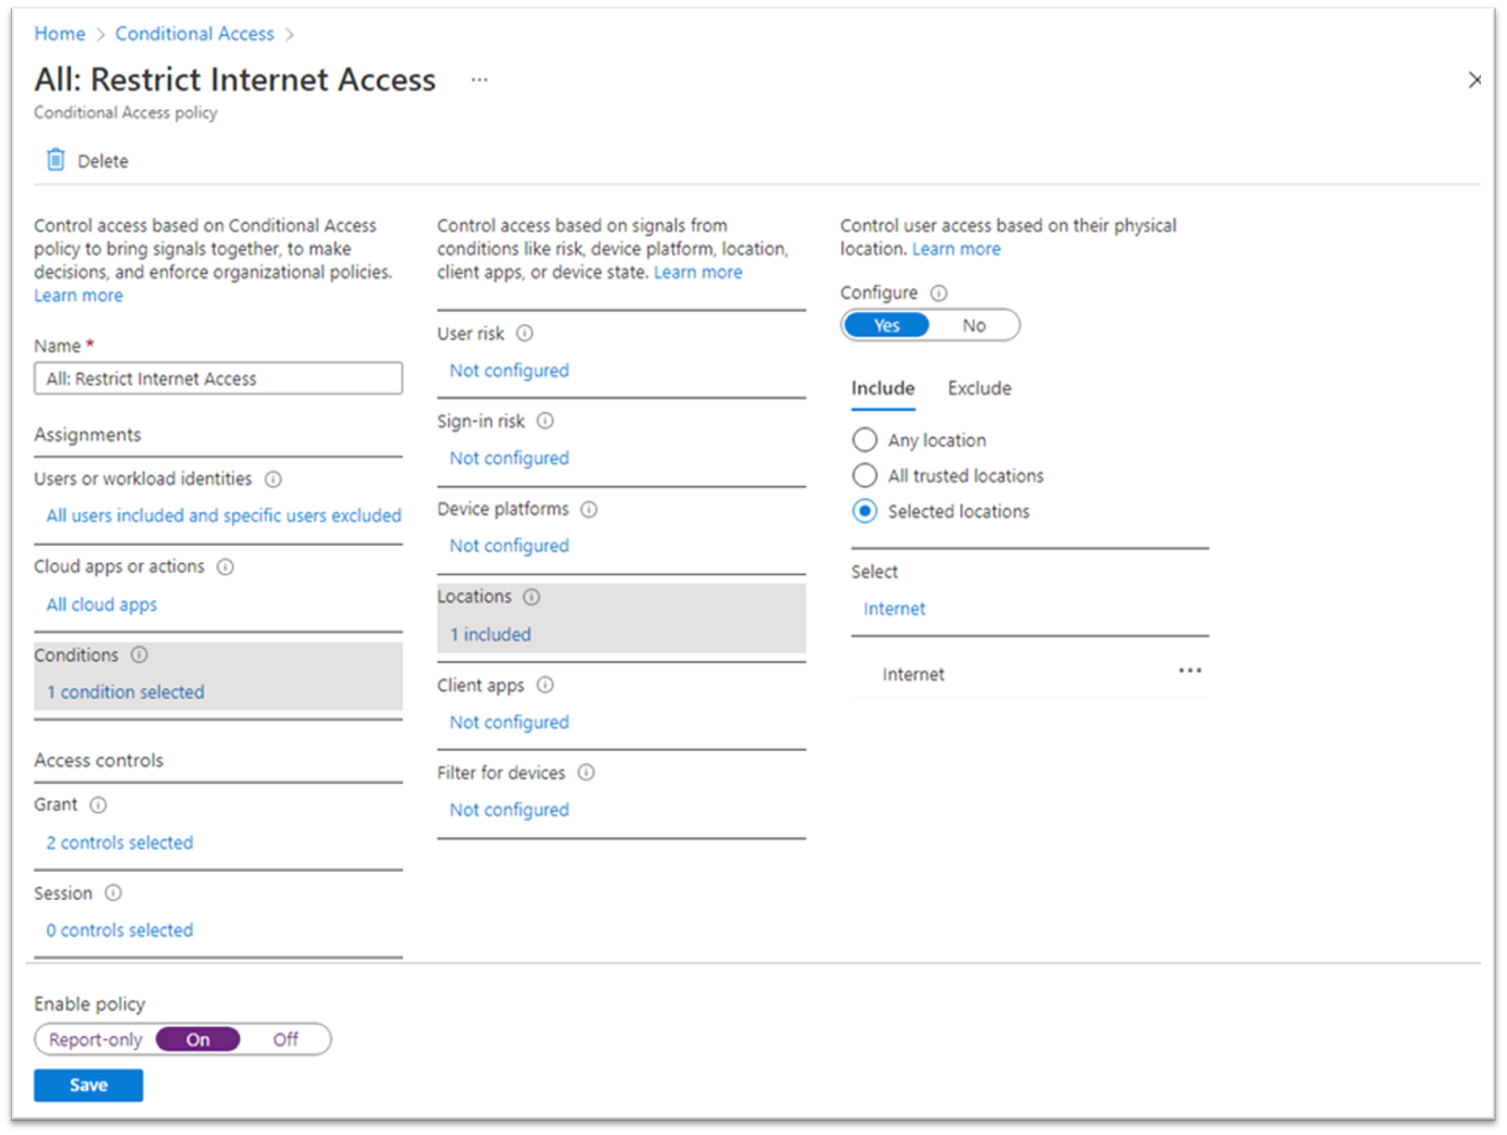Click info icon beside Device platforms

[589, 510]
